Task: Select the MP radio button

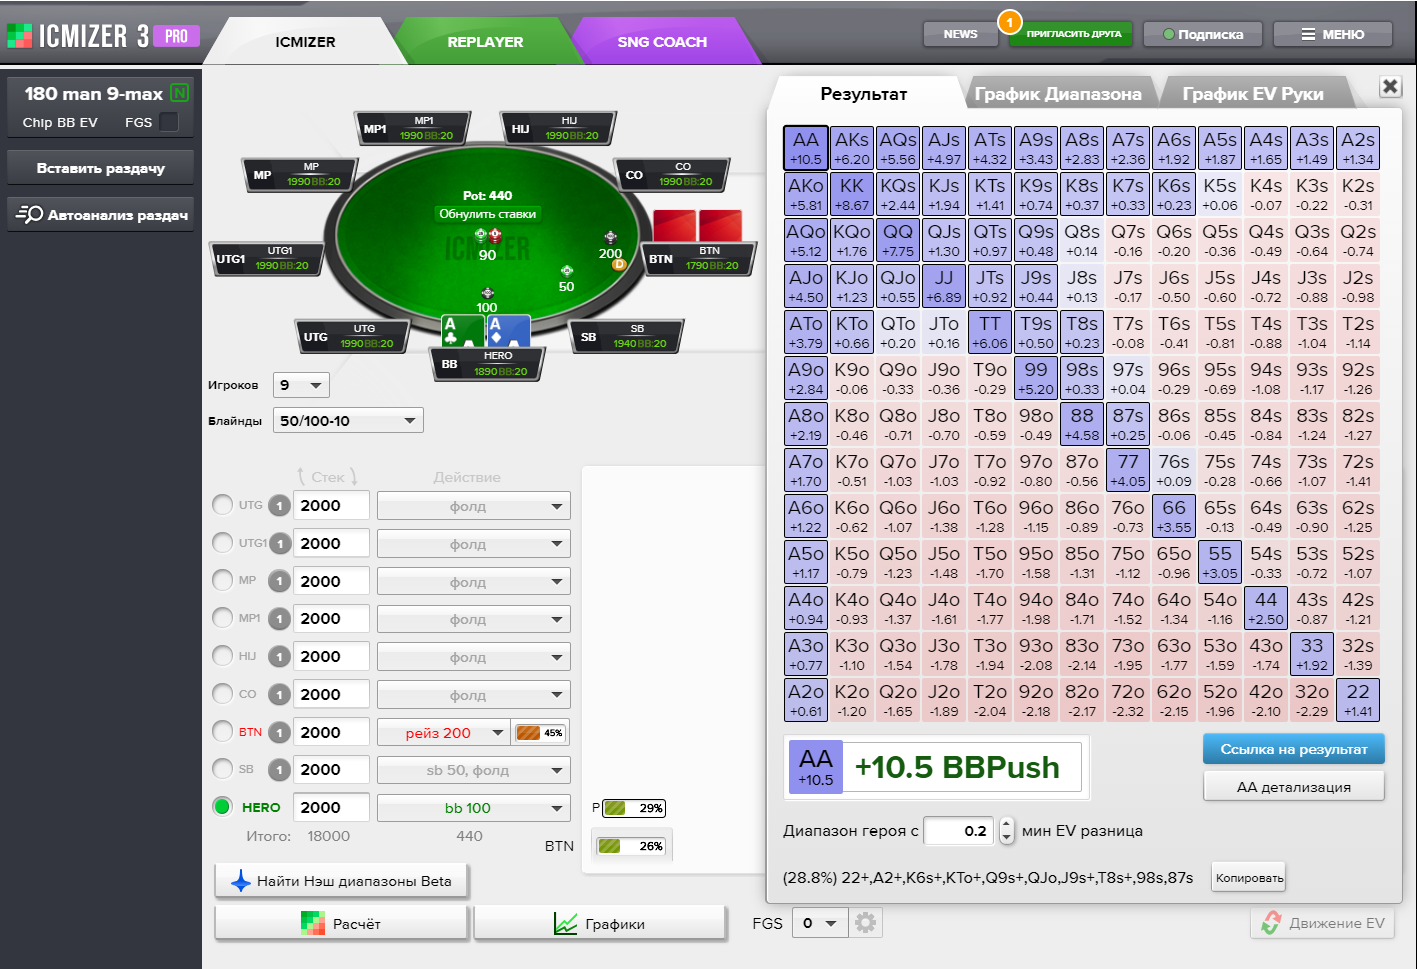Action: [x=223, y=580]
